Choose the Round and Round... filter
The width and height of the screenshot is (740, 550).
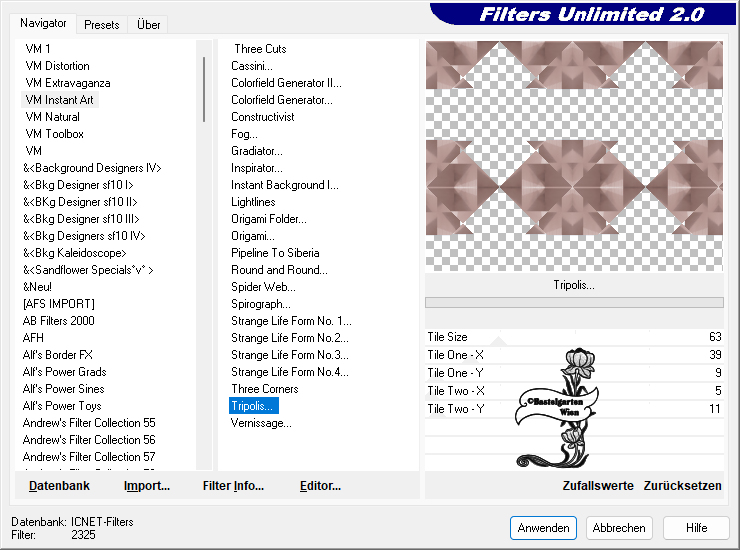point(279,270)
